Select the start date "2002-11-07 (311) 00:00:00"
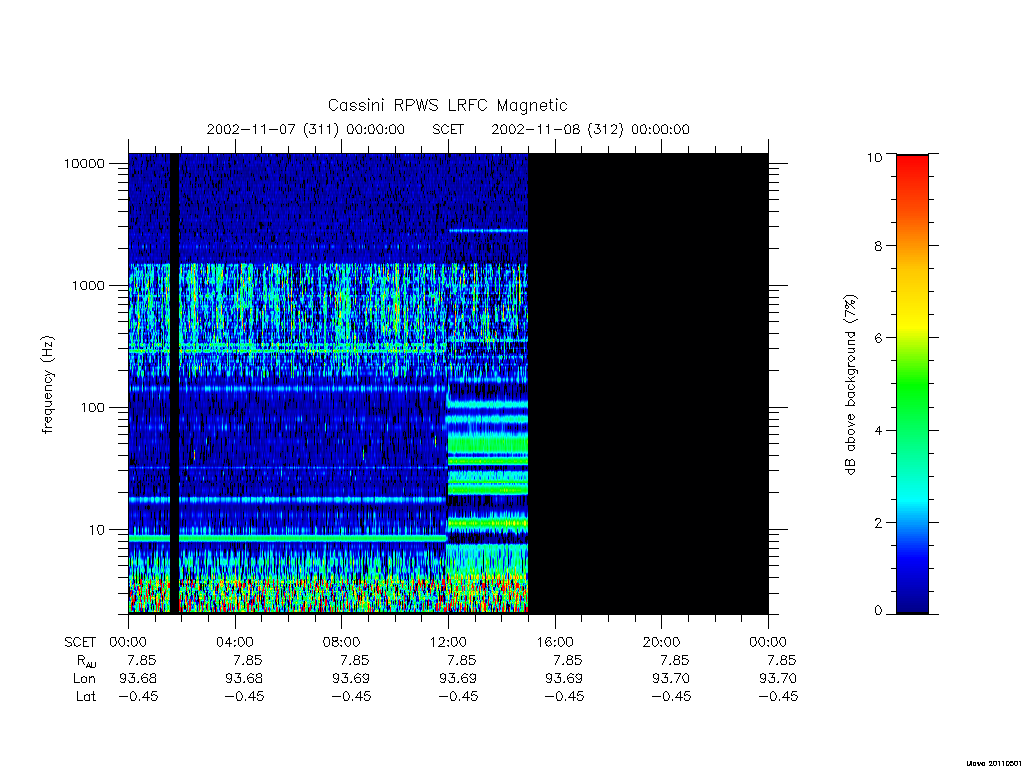The image size is (1024, 768). pyautogui.click(x=306, y=129)
